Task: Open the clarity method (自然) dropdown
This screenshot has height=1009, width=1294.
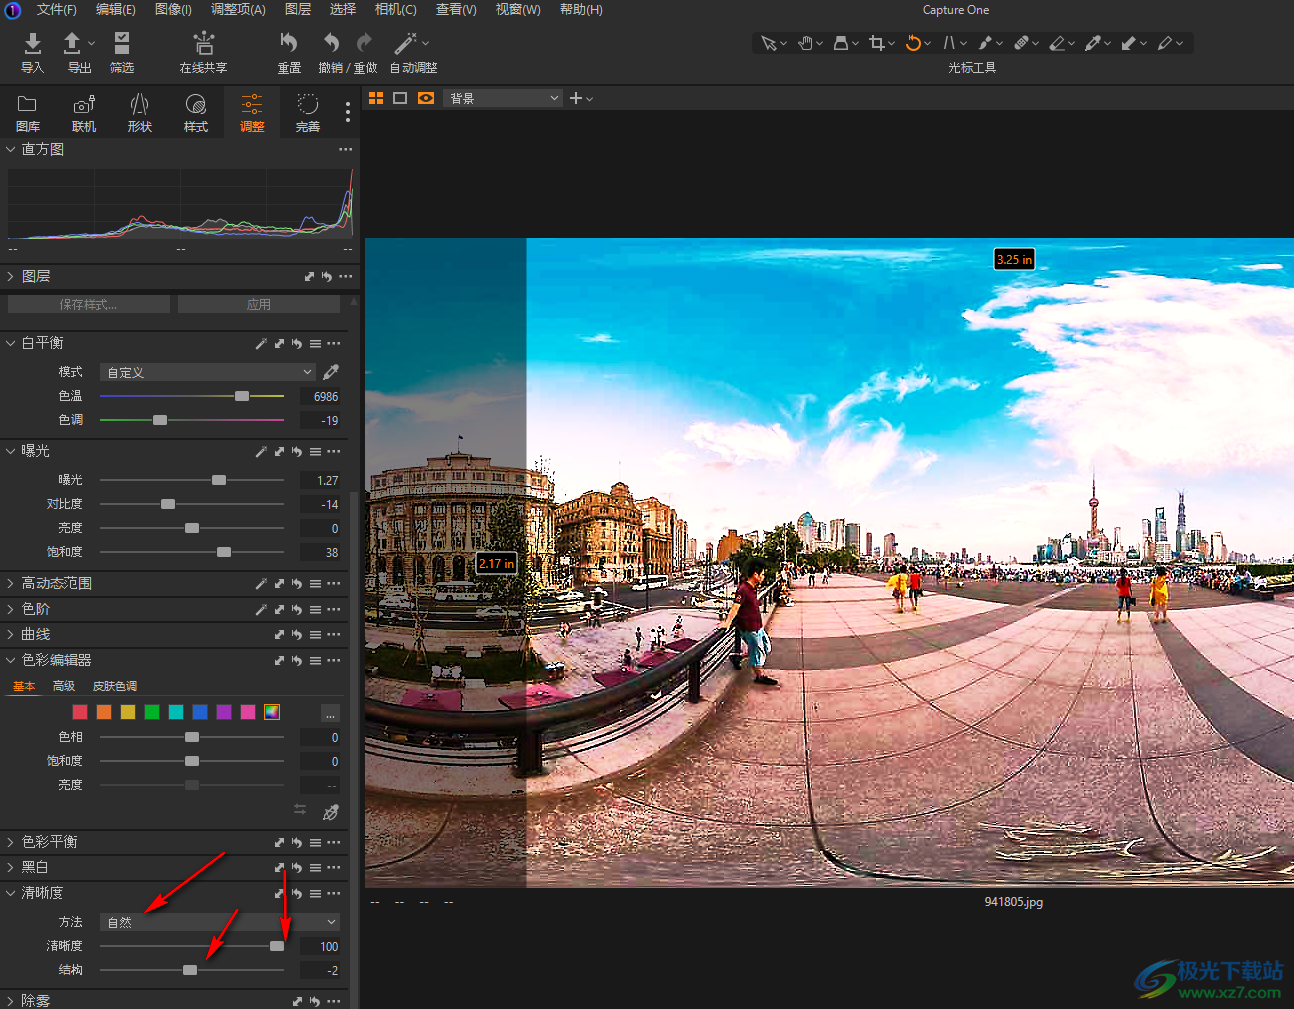Action: coord(220,922)
